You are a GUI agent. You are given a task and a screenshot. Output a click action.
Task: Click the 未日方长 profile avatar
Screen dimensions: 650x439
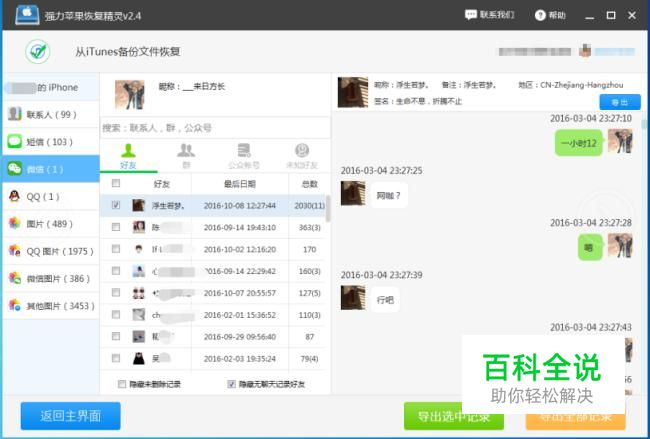130,95
